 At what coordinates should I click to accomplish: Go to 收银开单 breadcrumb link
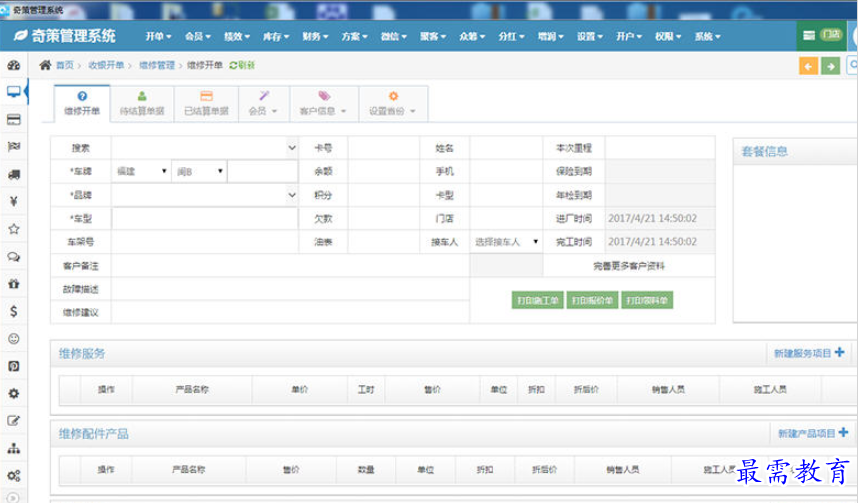[106, 65]
